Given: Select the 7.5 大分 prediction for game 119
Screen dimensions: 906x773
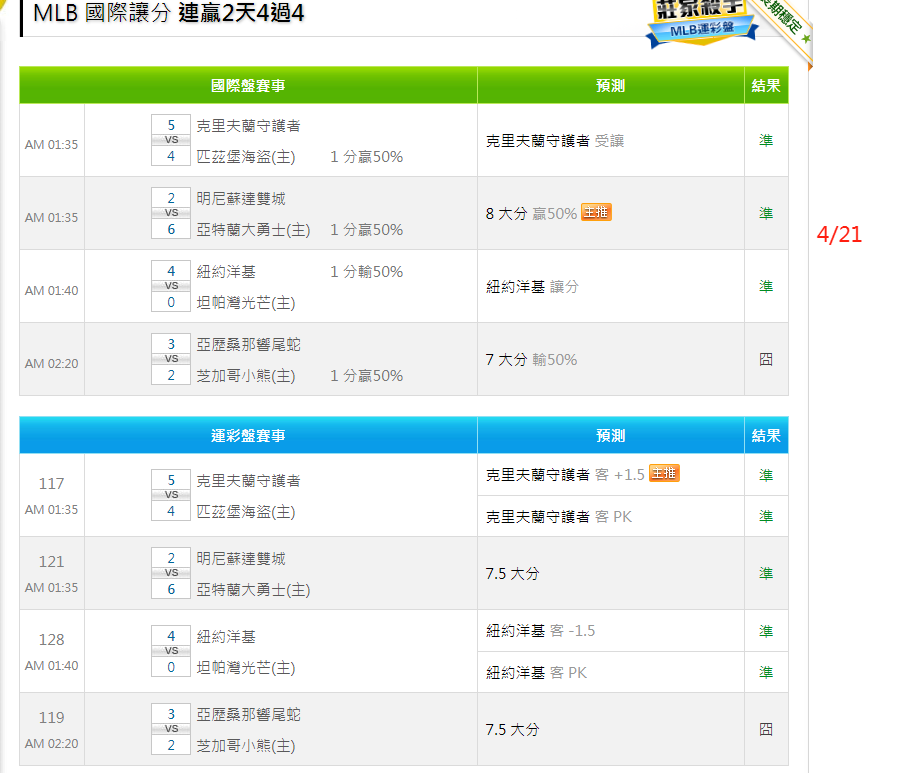Looking at the screenshot, I should pyautogui.click(x=513, y=730).
